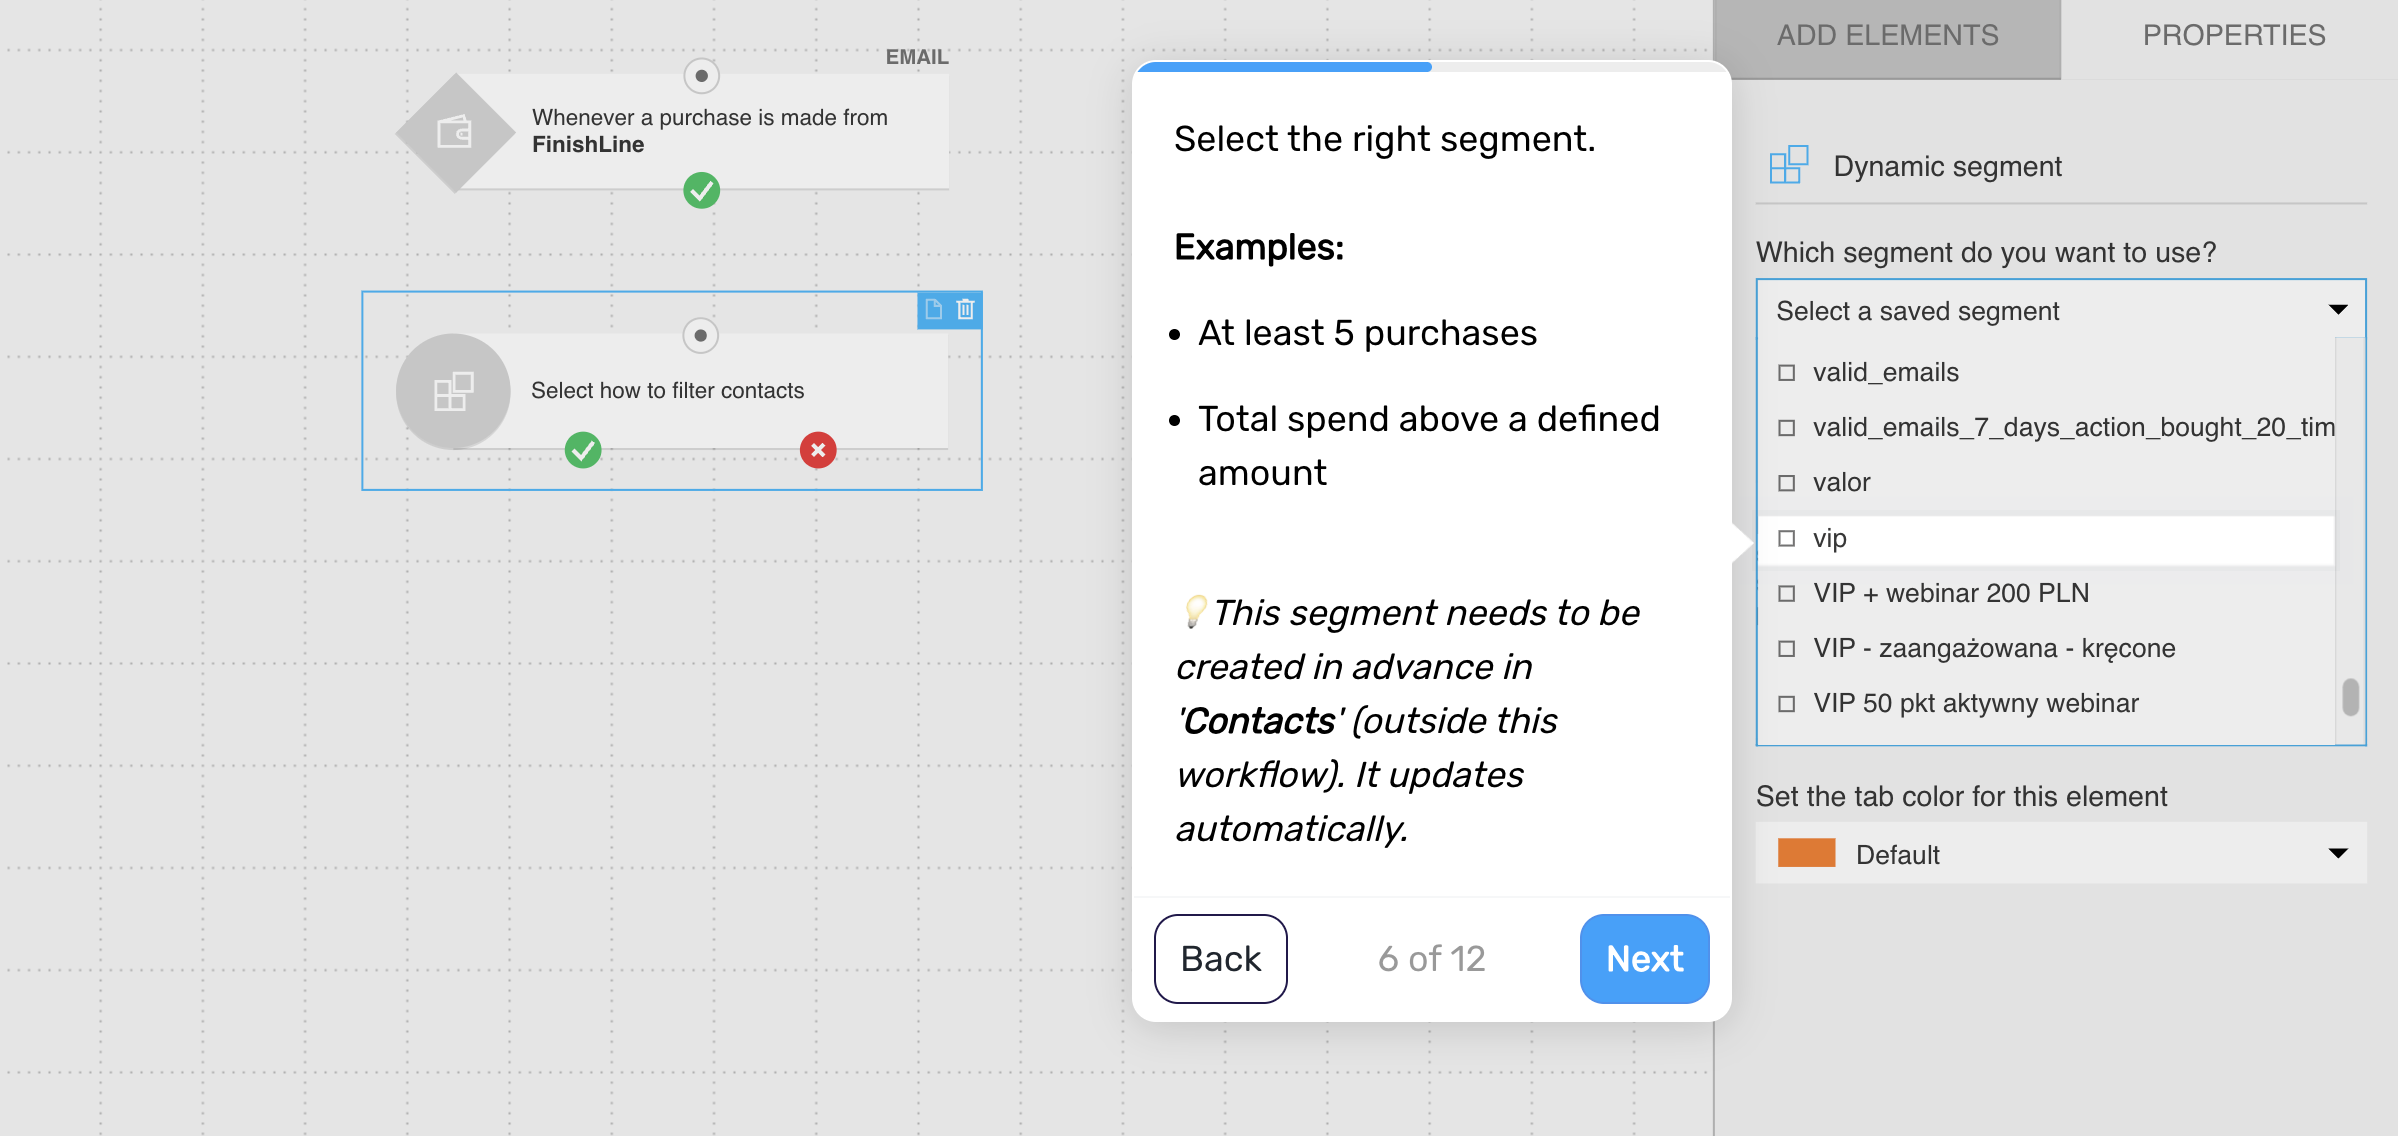Image resolution: width=2398 pixels, height=1136 pixels.
Task: Switch to the PROPERTIES tab
Action: tap(2233, 37)
